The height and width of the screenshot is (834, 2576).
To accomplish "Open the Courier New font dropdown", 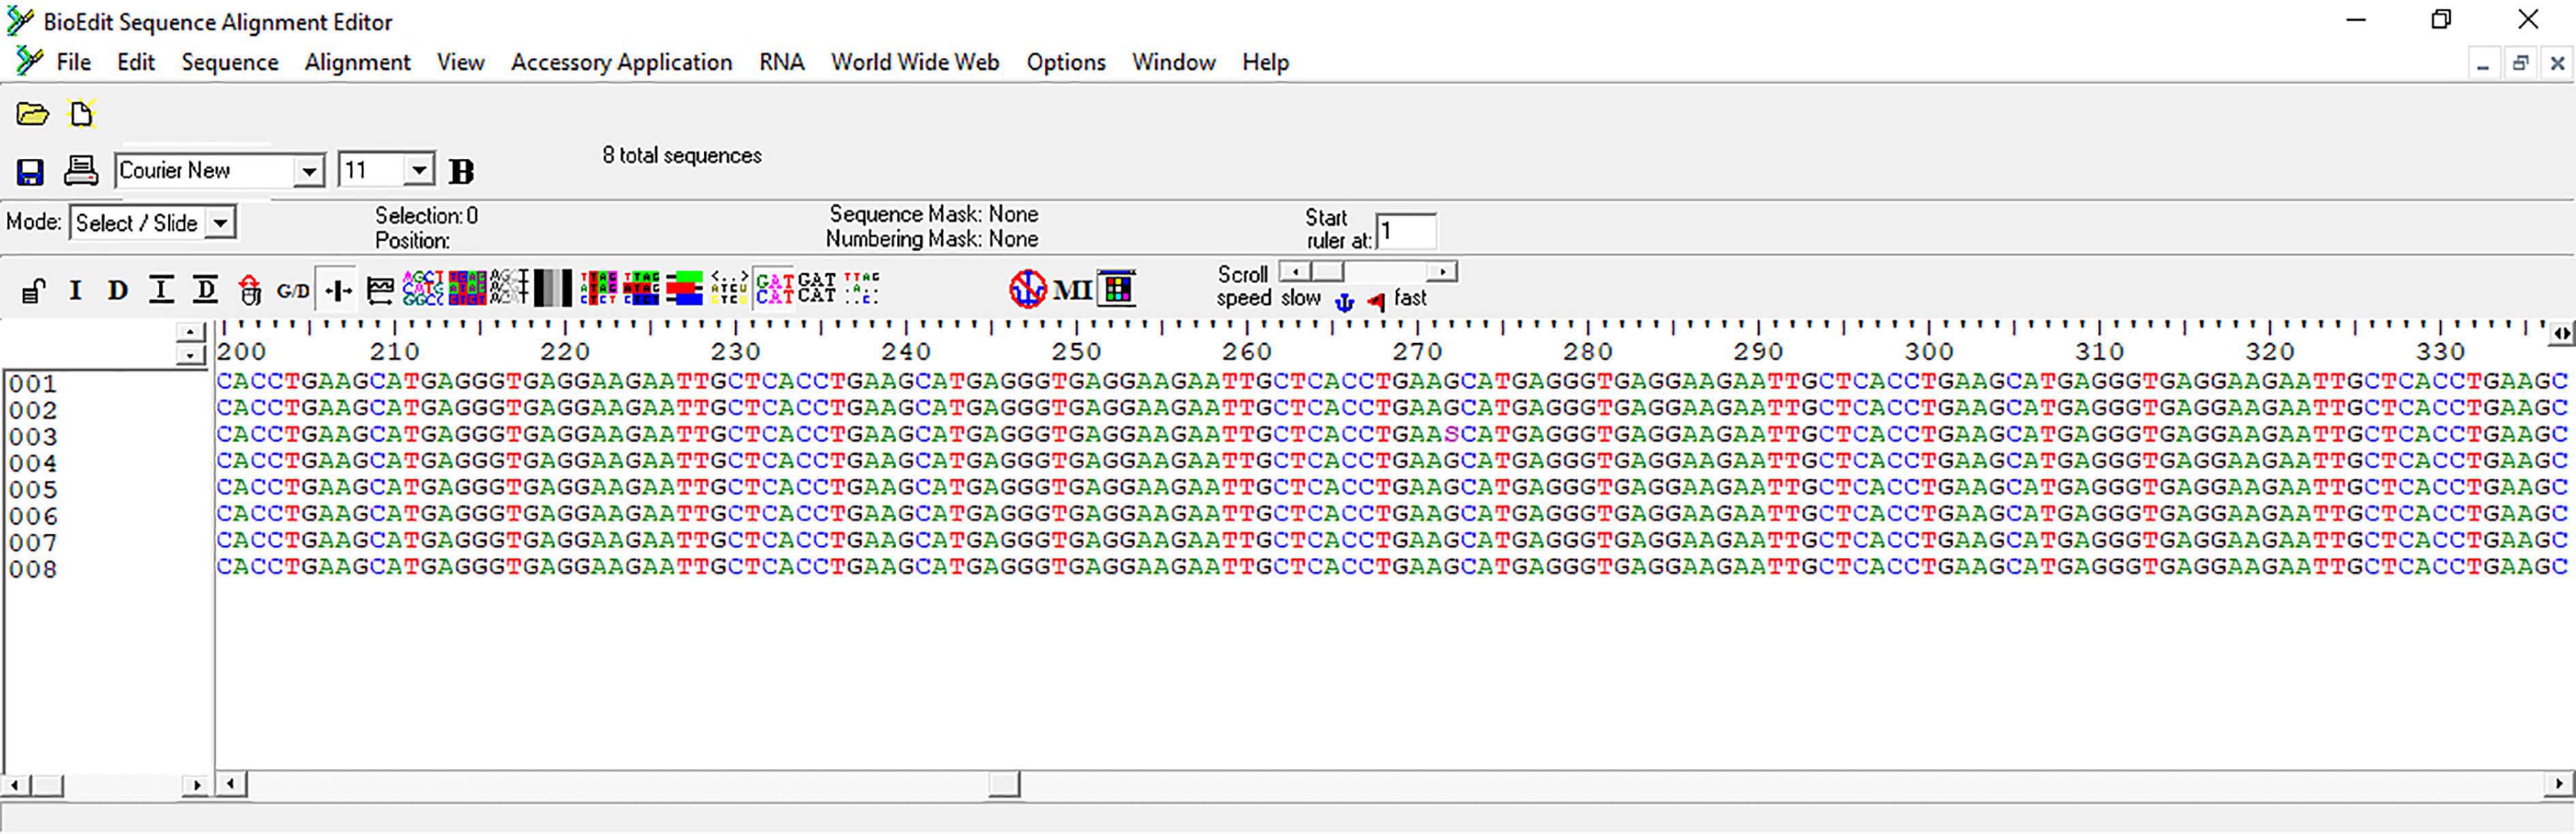I will click(x=309, y=172).
